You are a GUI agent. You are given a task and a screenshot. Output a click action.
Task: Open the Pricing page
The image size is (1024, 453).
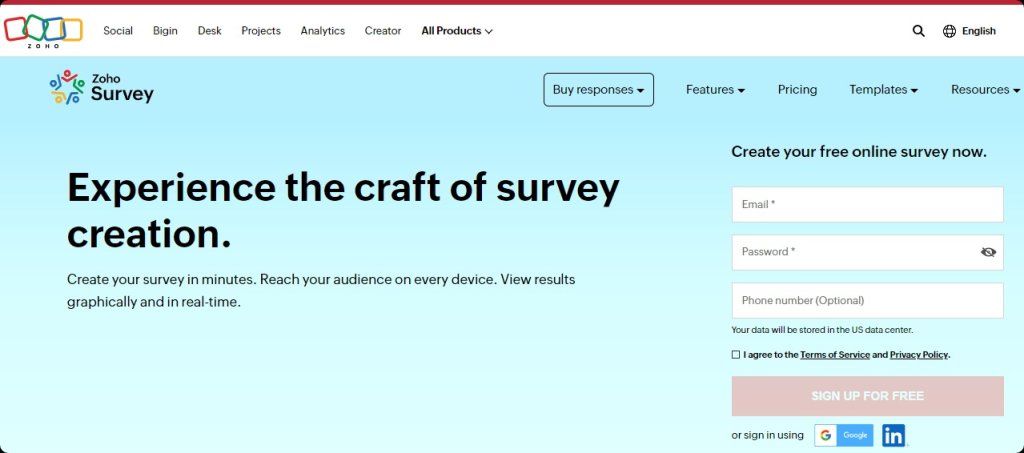pos(797,90)
